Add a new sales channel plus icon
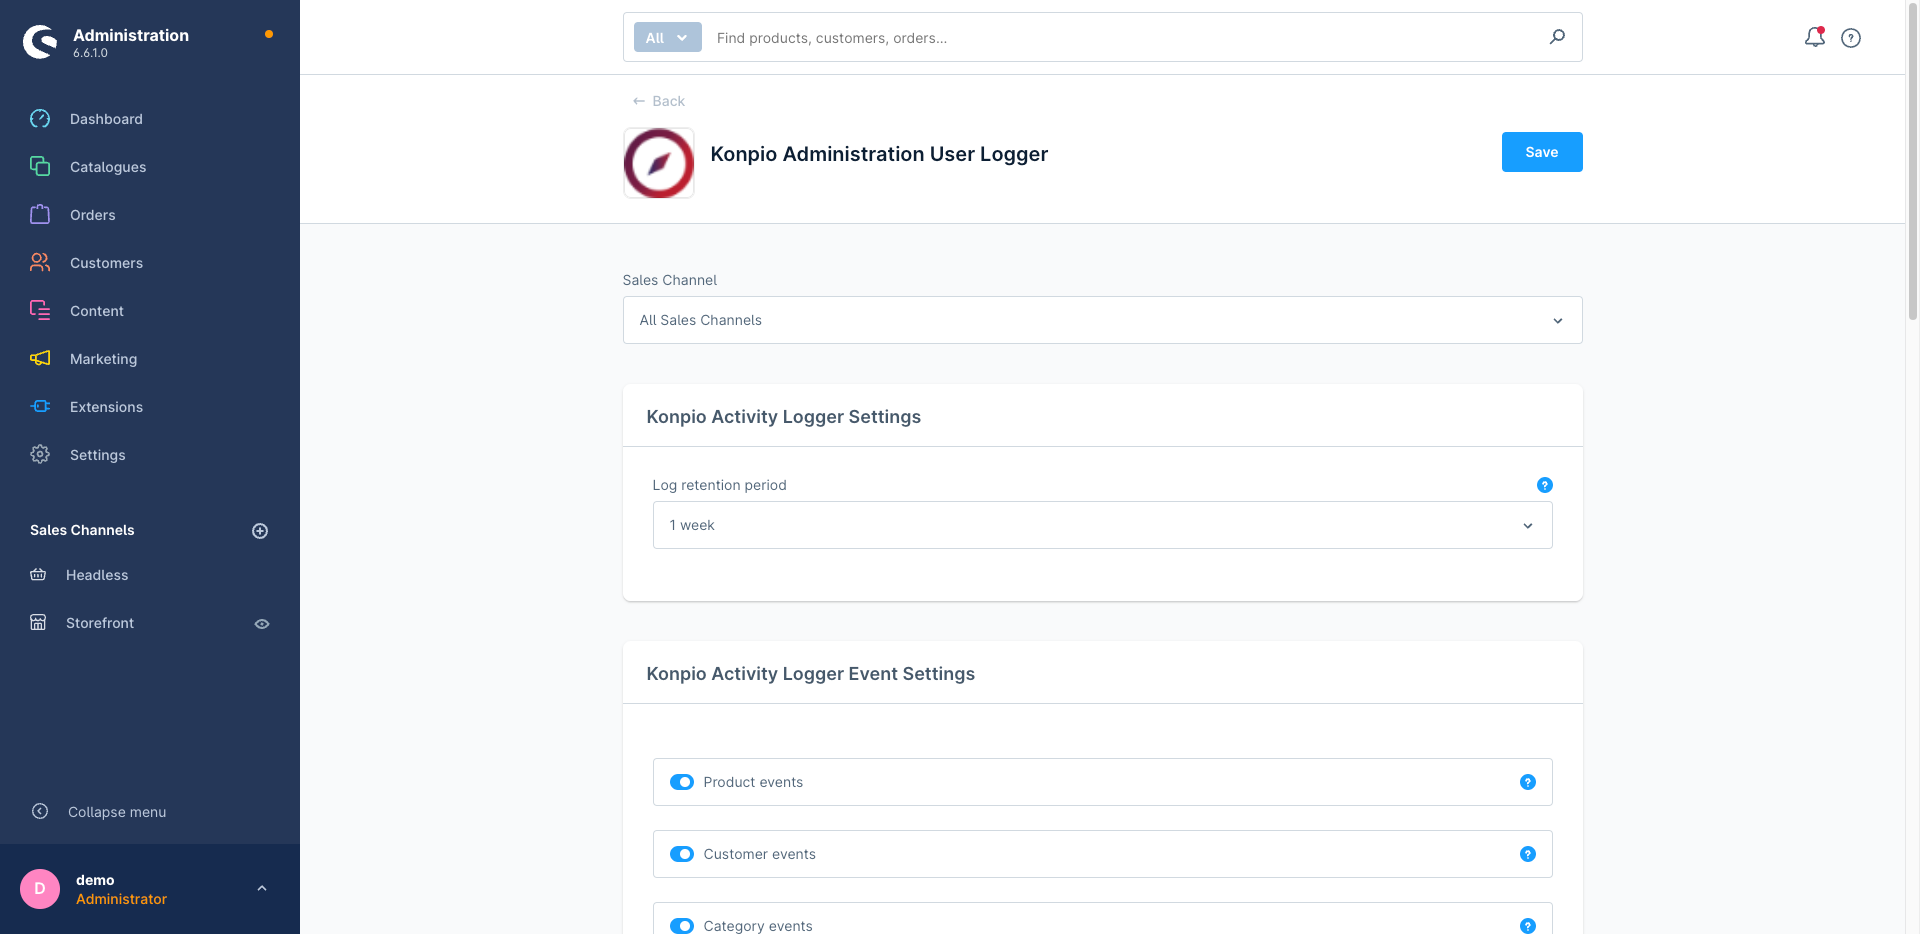Image resolution: width=1920 pixels, height=934 pixels. click(x=260, y=531)
